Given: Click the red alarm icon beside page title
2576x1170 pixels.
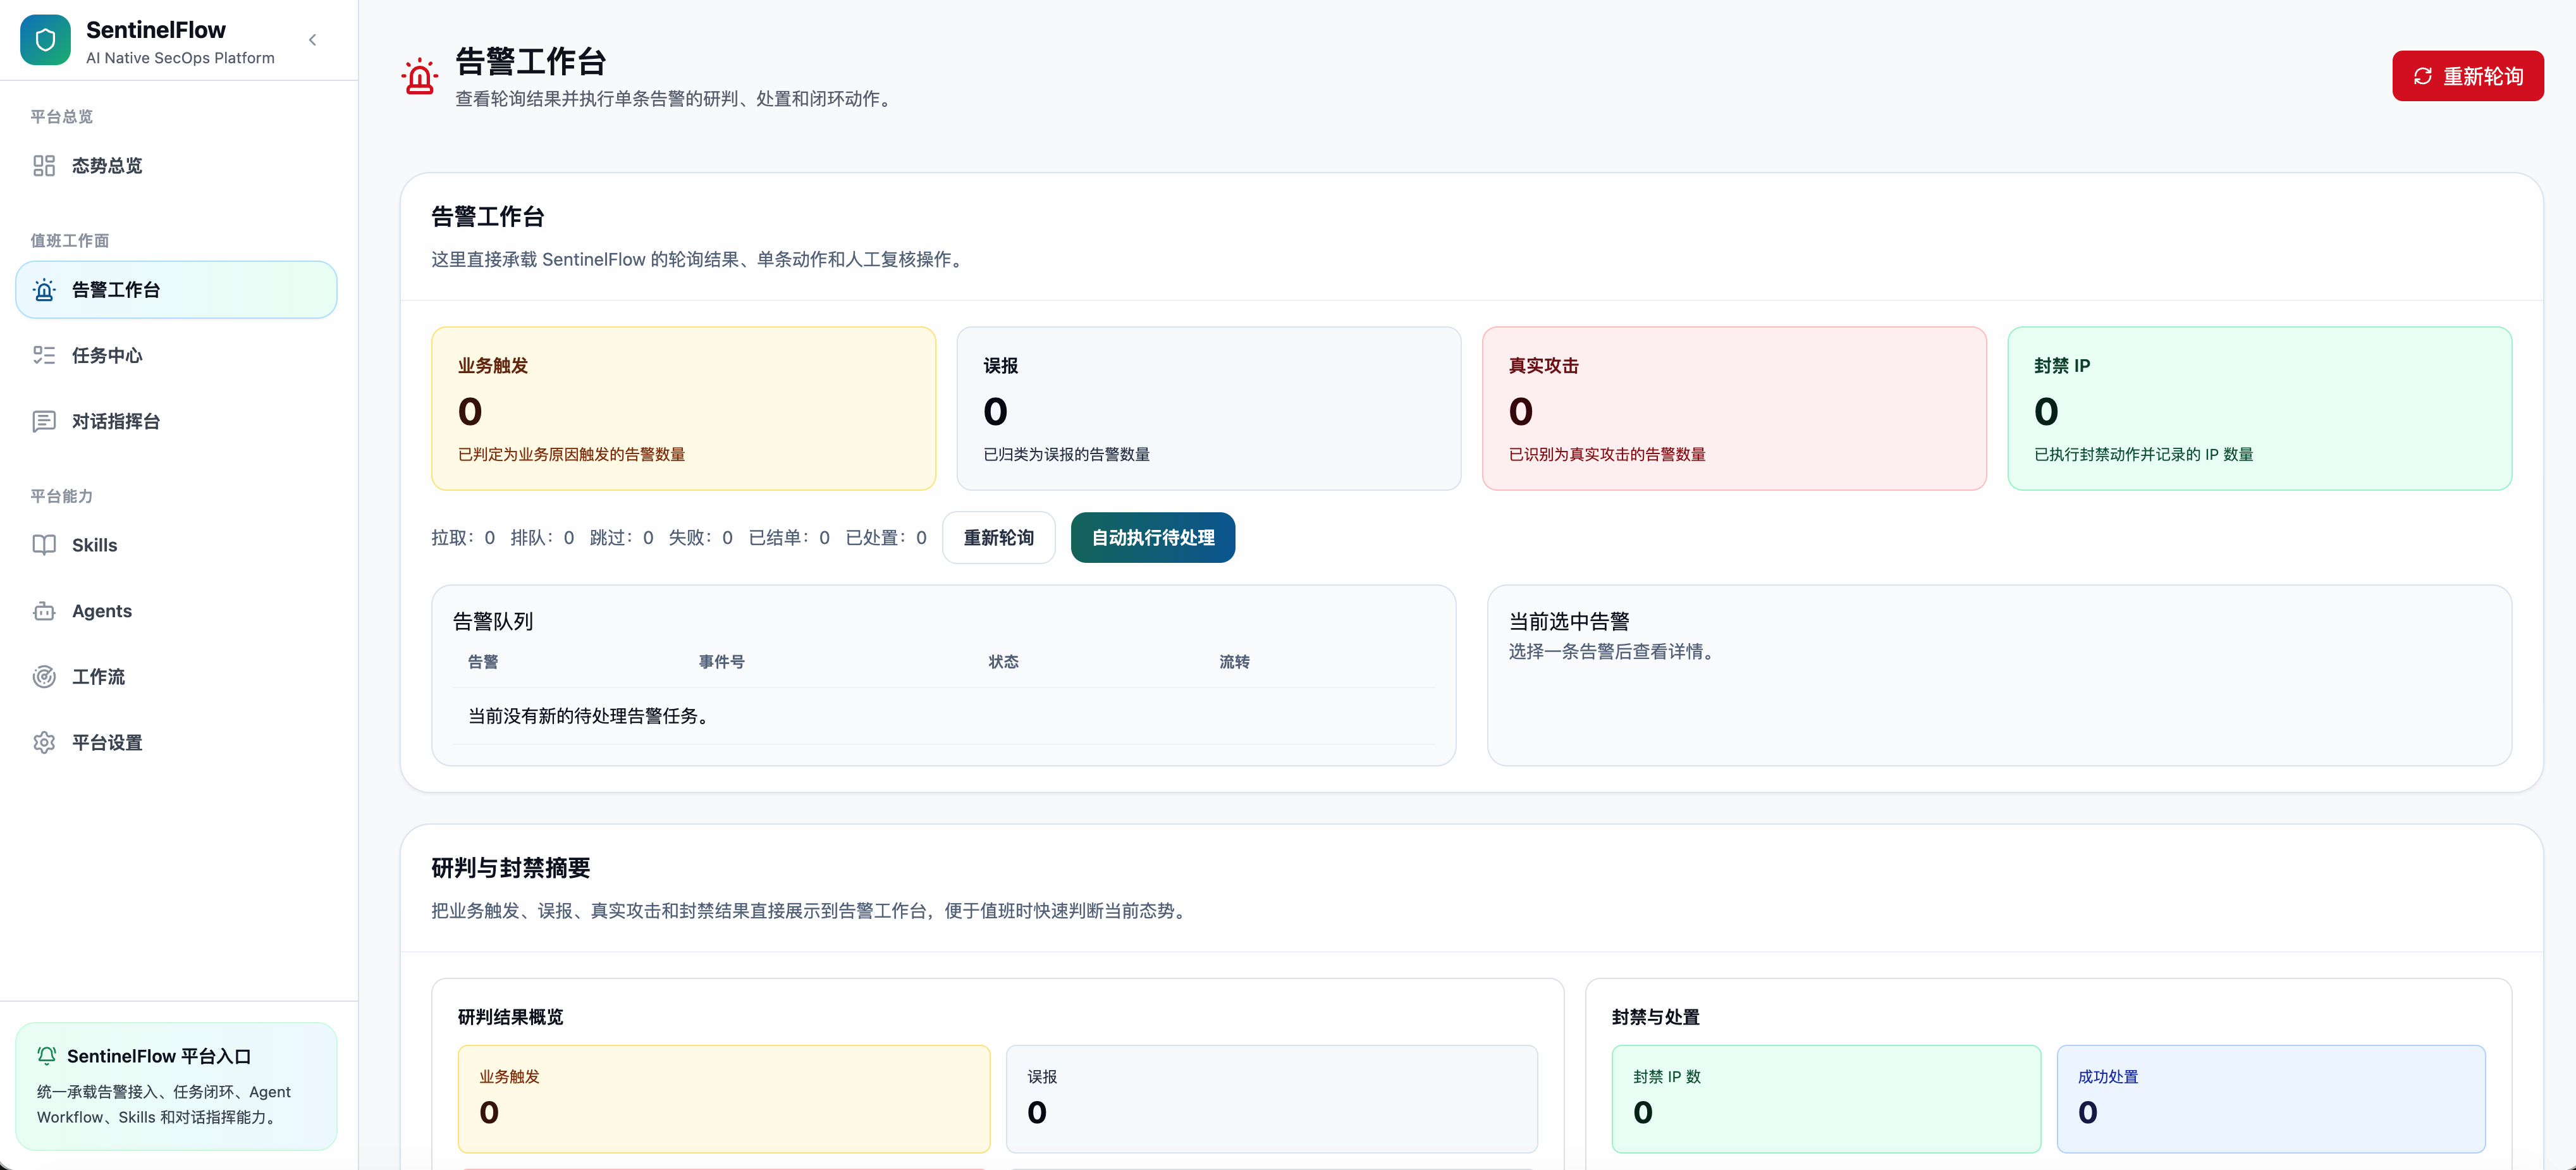Looking at the screenshot, I should tap(420, 76).
